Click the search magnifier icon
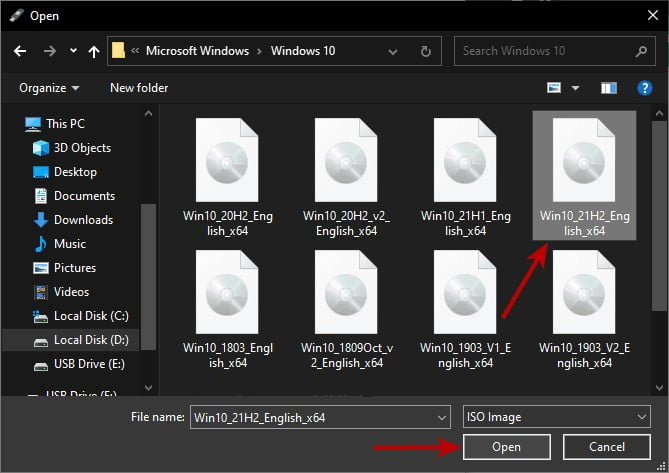 click(641, 52)
